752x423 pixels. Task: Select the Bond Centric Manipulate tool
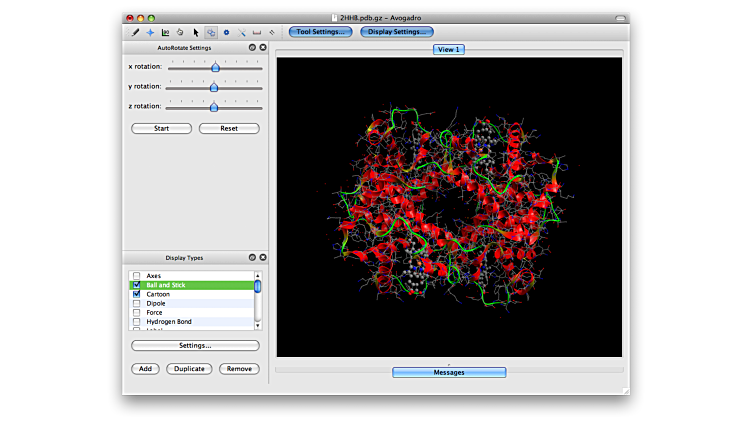165,32
